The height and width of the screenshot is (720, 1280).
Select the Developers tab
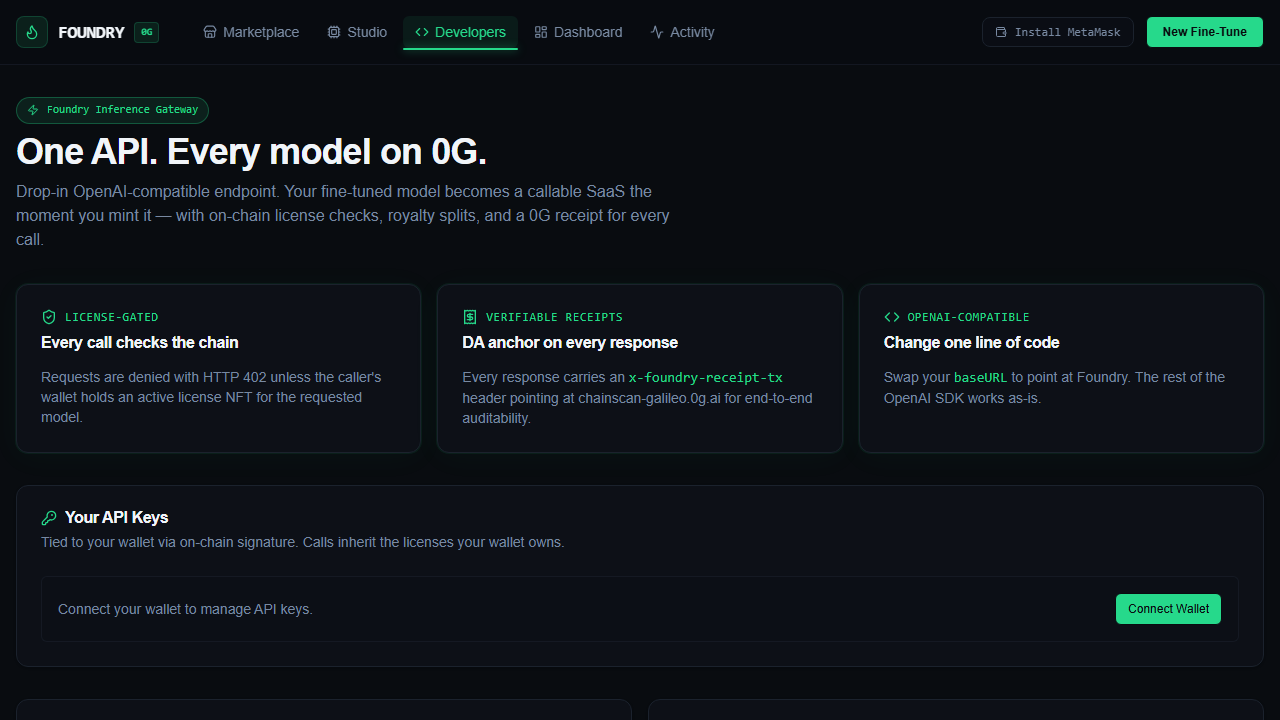pyautogui.click(x=460, y=32)
